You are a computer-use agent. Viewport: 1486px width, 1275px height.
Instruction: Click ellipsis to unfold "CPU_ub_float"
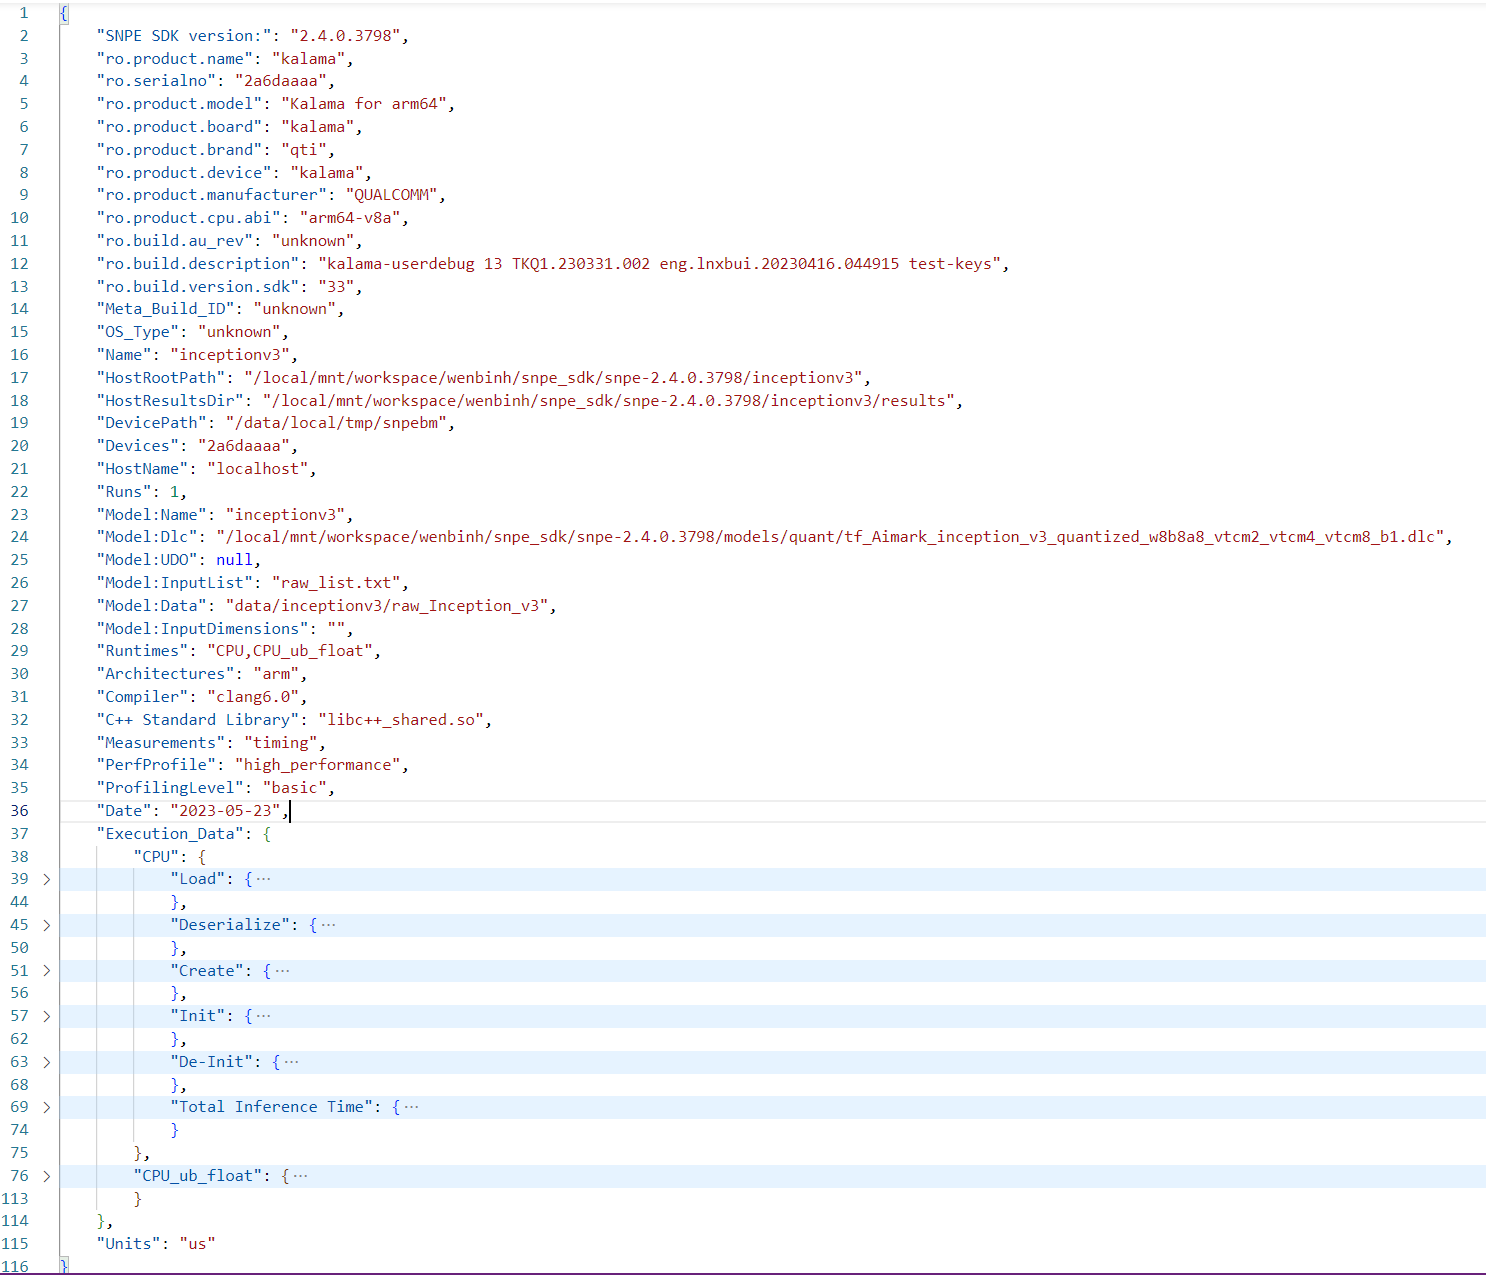(301, 1175)
